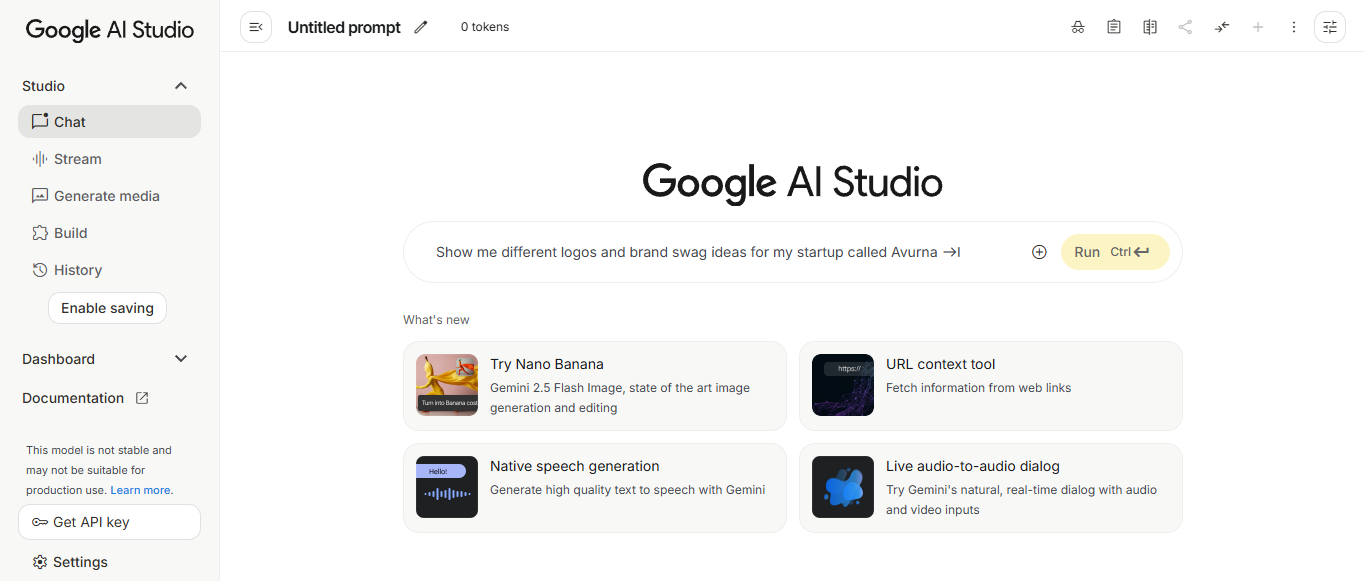Click the Native speech generation thumbnail
1365x581 pixels.
(x=447, y=487)
